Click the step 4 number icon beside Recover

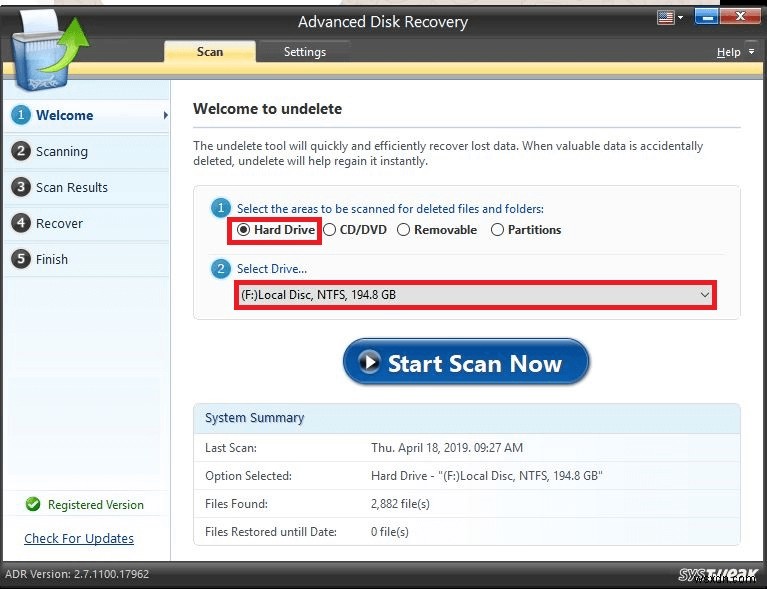(x=21, y=223)
